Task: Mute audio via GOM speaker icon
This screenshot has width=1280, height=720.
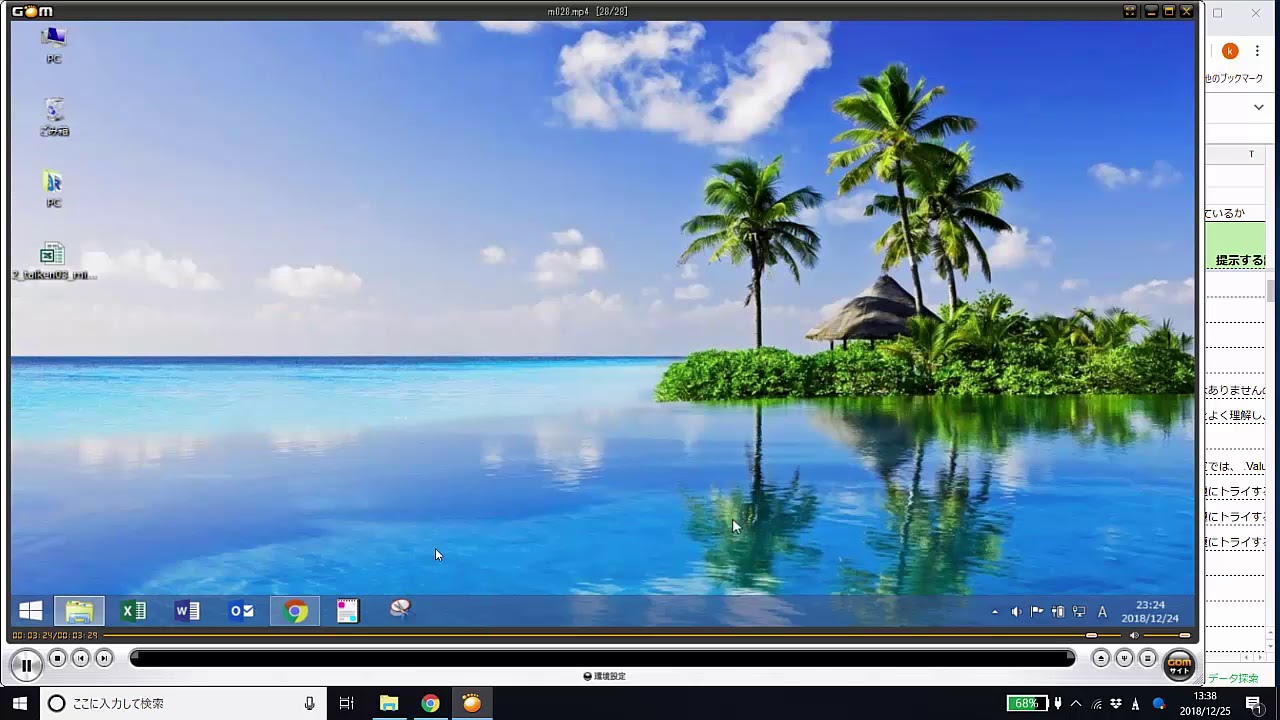Action: [1134, 635]
